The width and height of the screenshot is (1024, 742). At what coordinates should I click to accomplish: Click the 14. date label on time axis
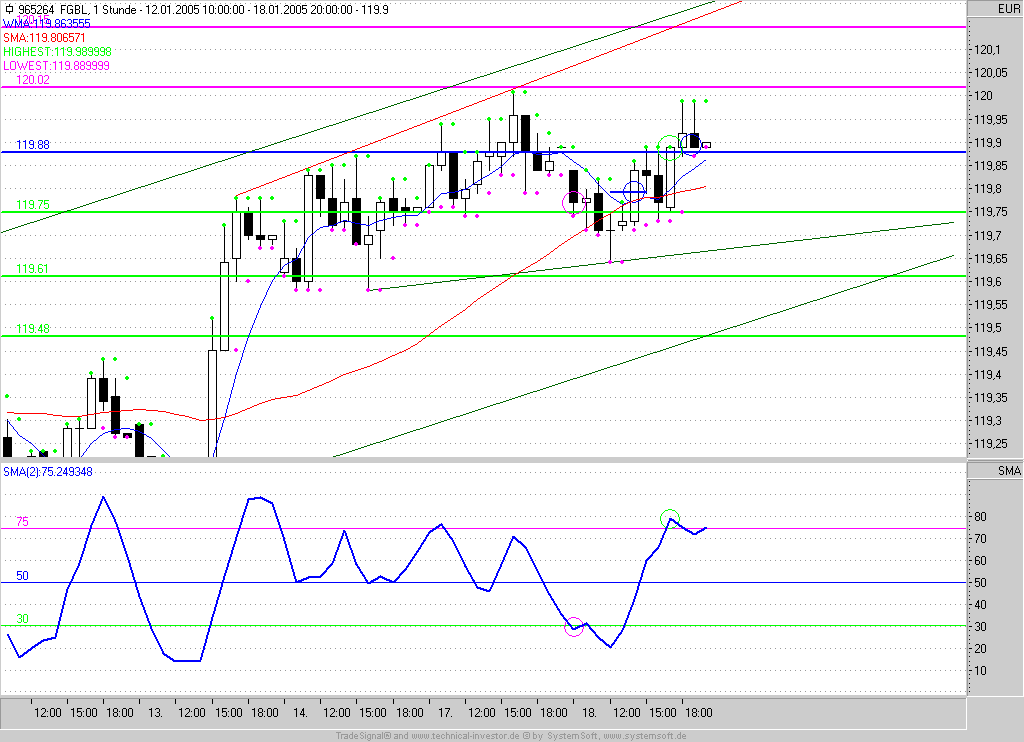point(300,713)
